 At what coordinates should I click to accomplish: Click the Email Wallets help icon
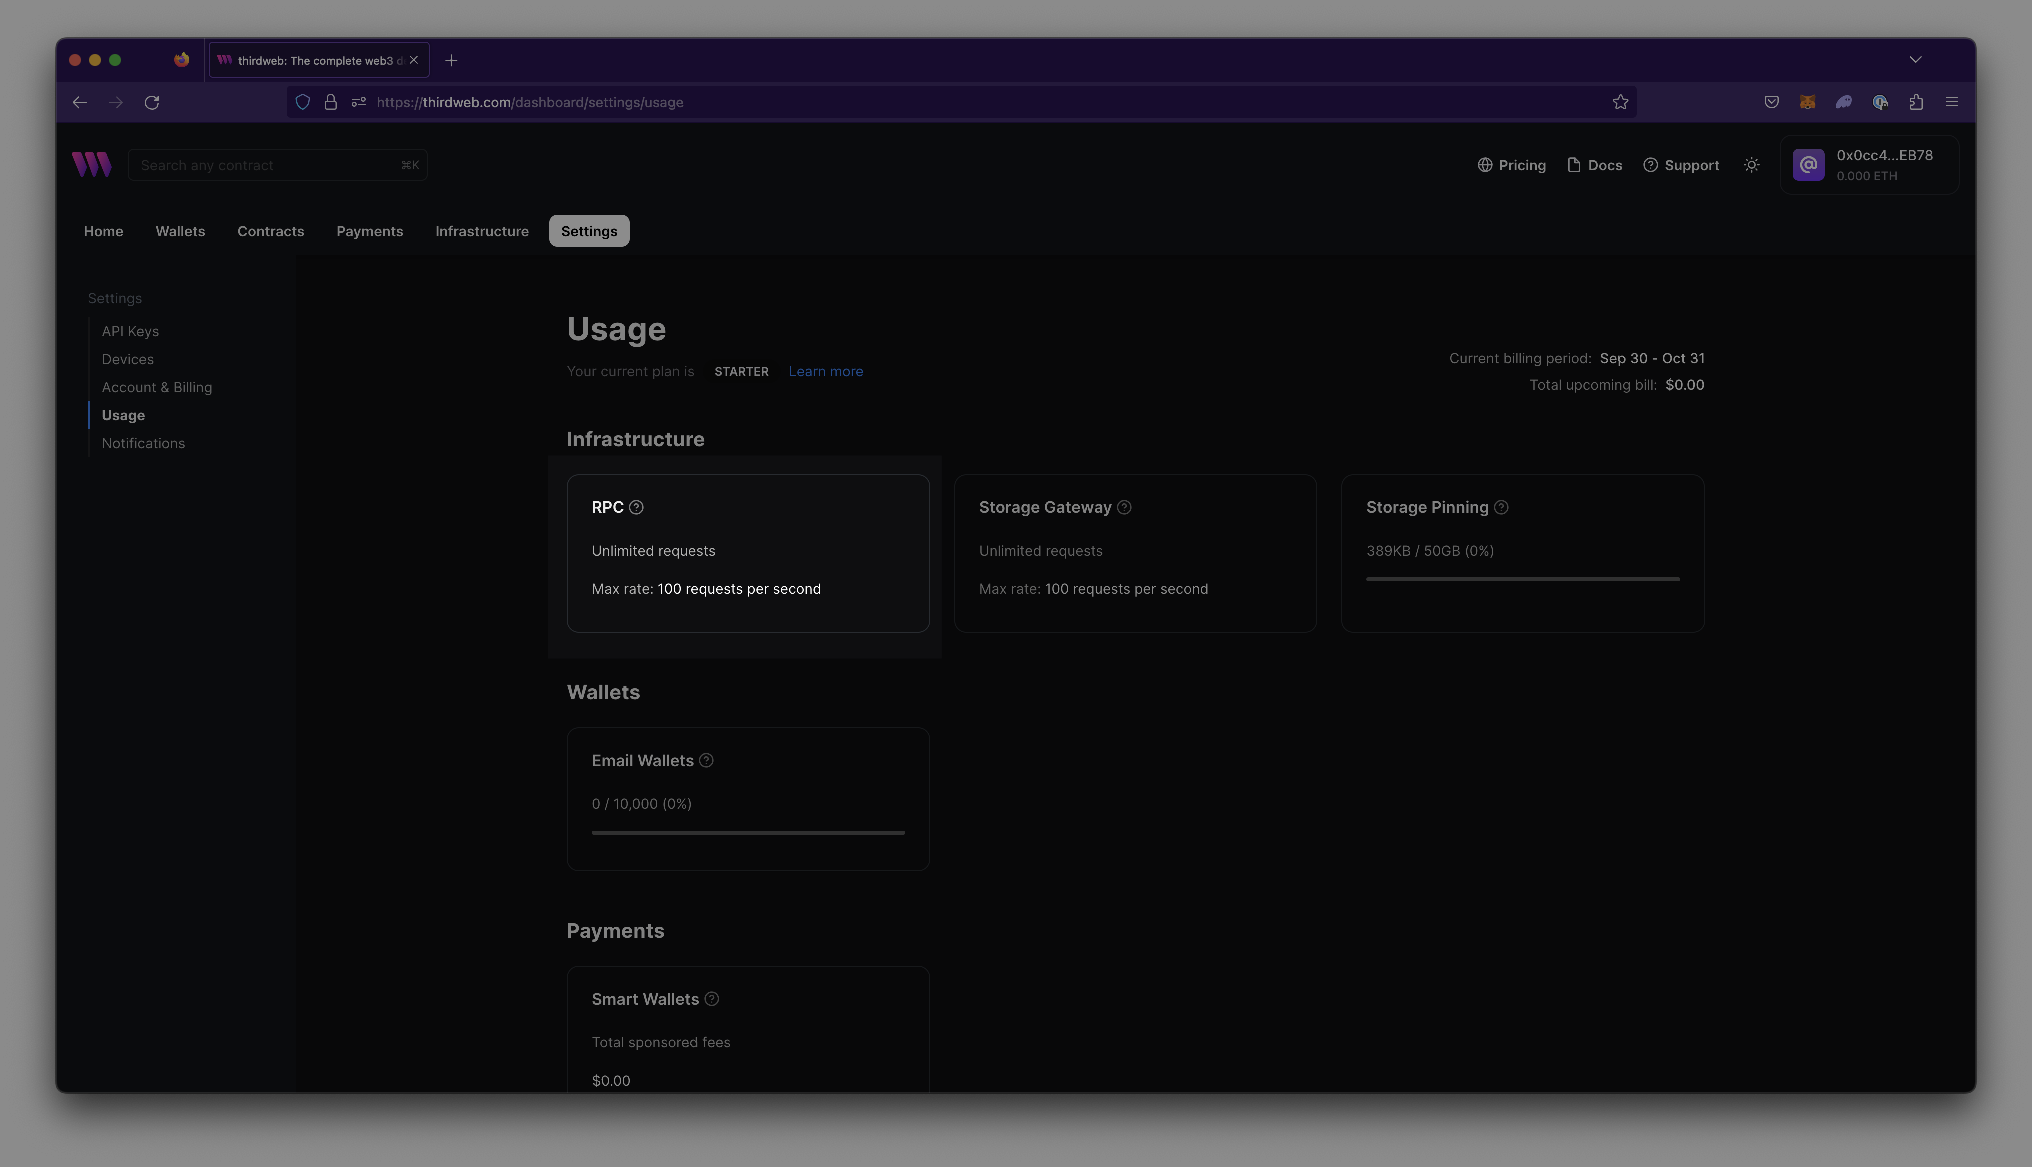click(706, 760)
